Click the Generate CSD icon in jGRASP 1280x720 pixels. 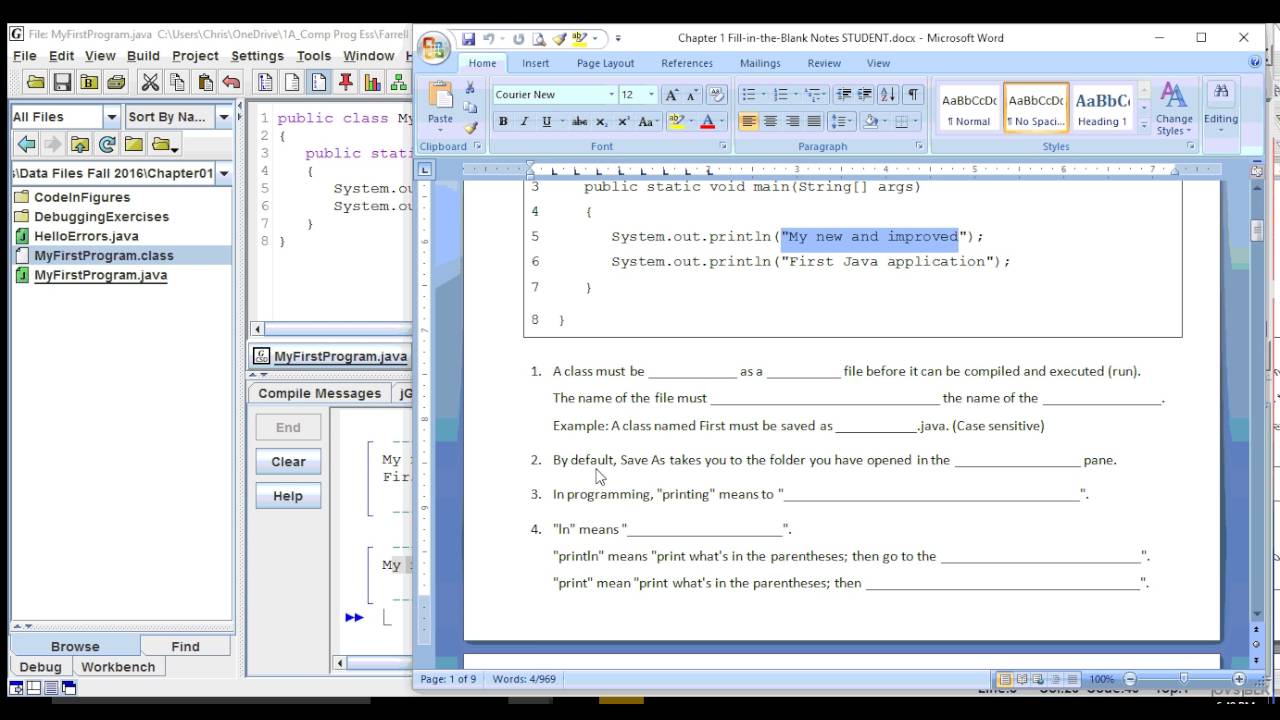[x=265, y=83]
